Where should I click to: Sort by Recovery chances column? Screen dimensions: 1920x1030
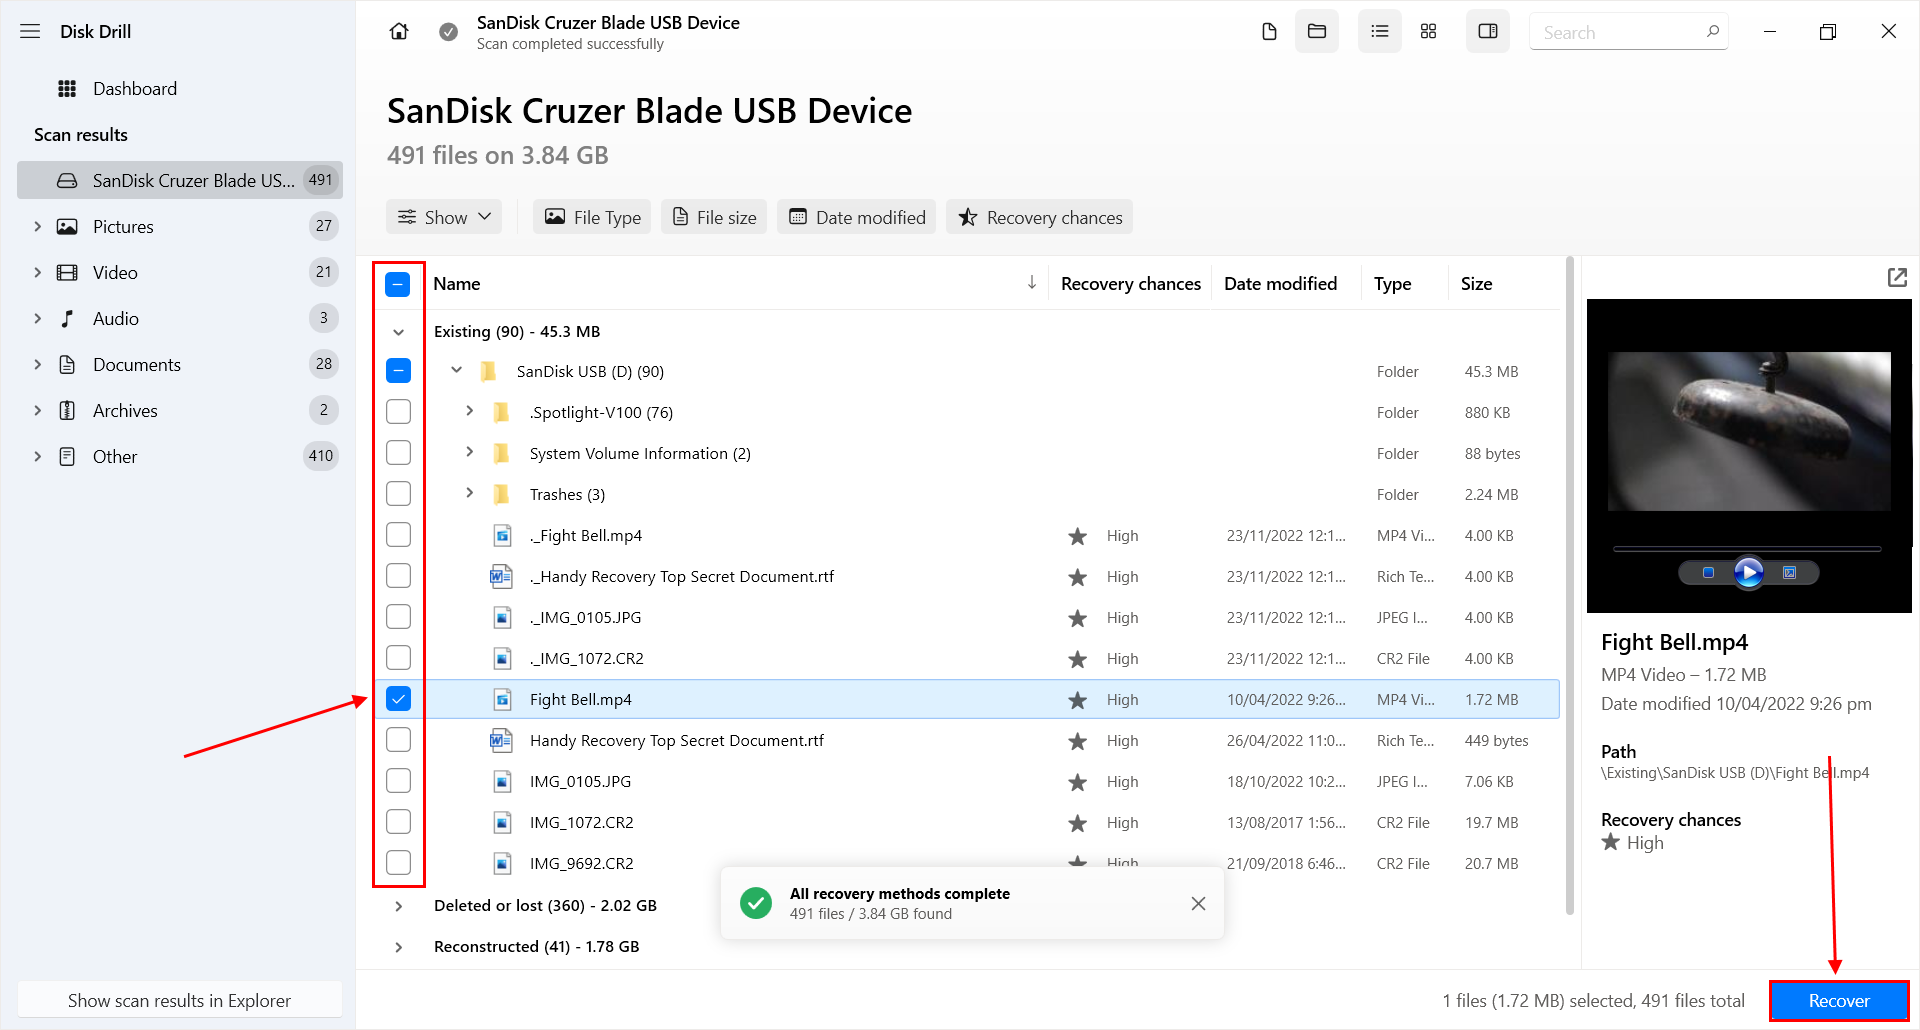pos(1130,284)
